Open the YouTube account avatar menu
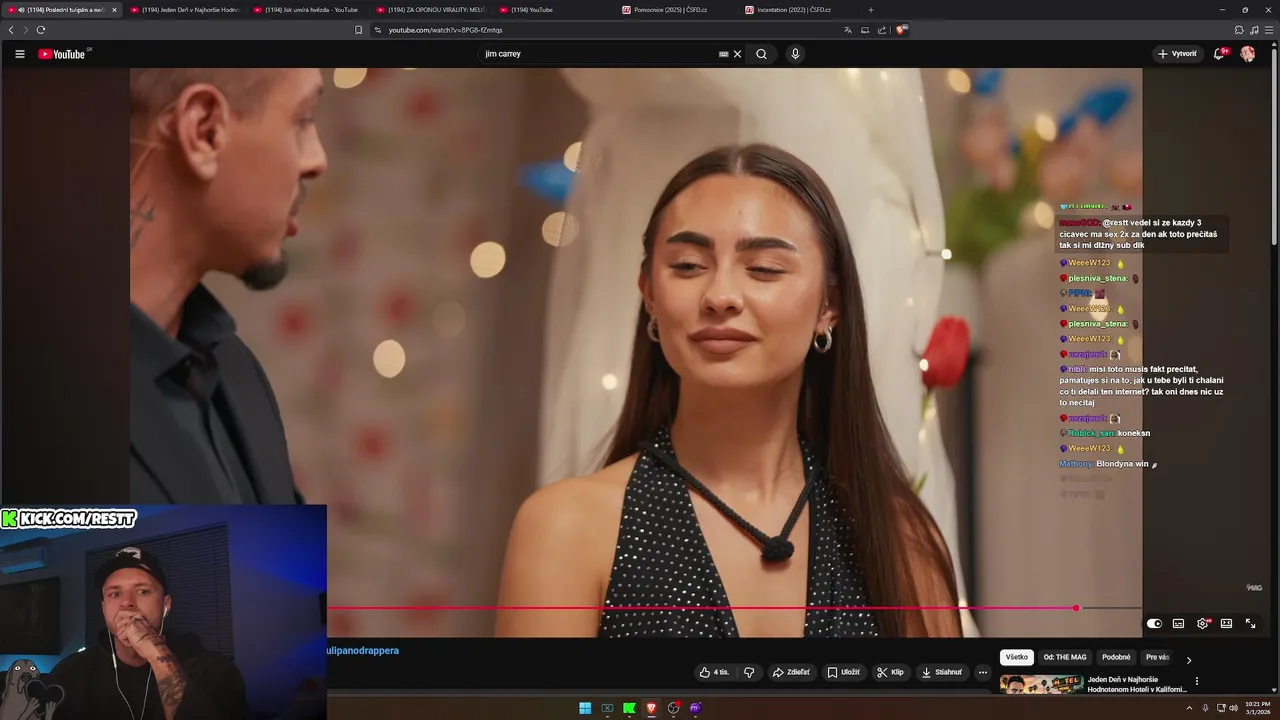Image resolution: width=1280 pixels, height=720 pixels. 1248,54
